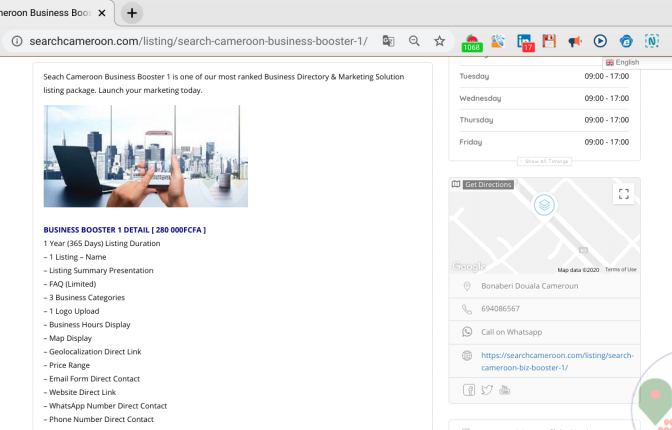Click 'Listing Summary Presentation' line
Viewport: 672px width, 430px height.
[x=98, y=271]
